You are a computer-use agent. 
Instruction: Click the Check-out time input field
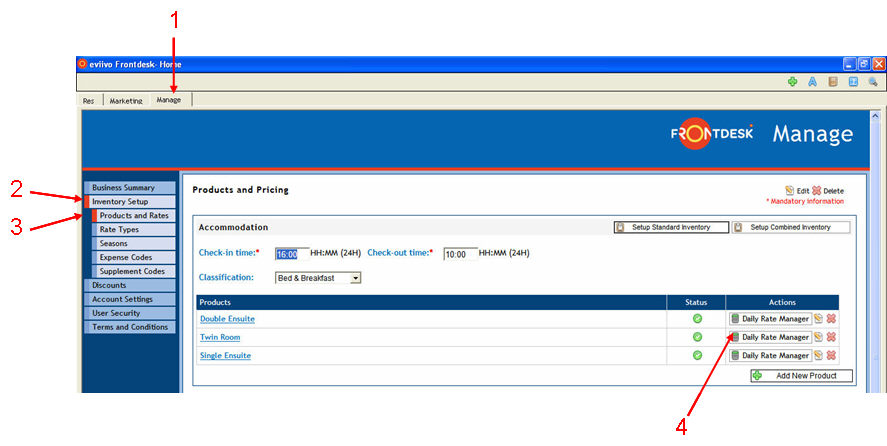(460, 254)
